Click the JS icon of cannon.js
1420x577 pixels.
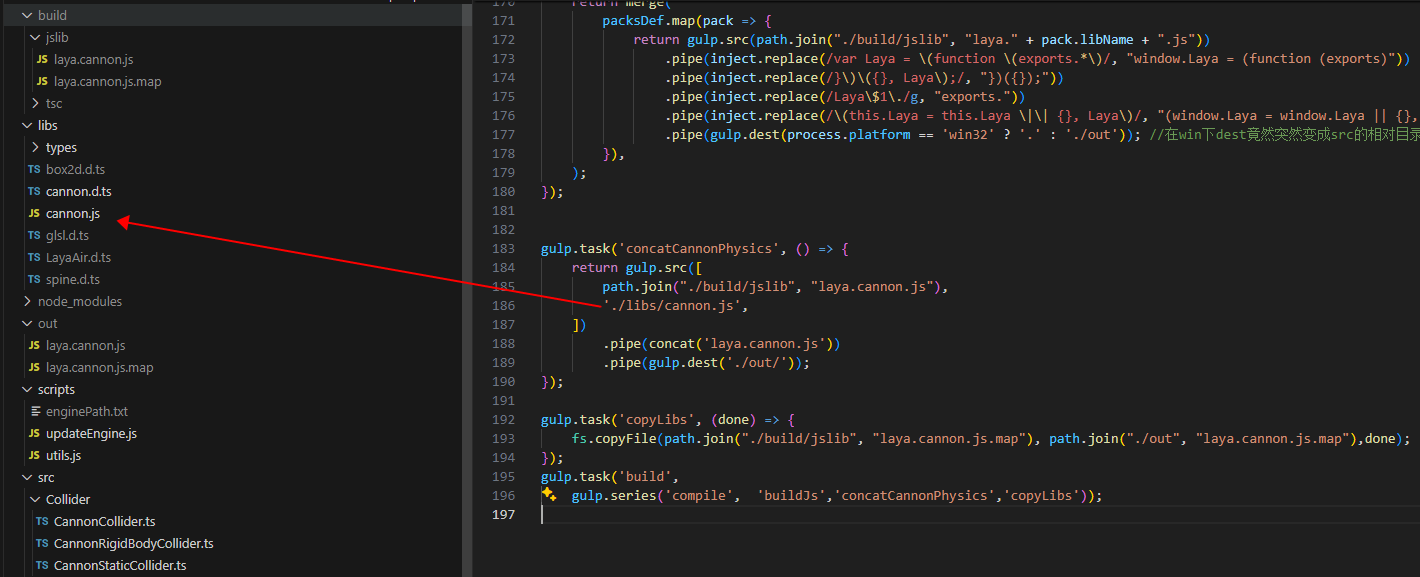coord(34,213)
